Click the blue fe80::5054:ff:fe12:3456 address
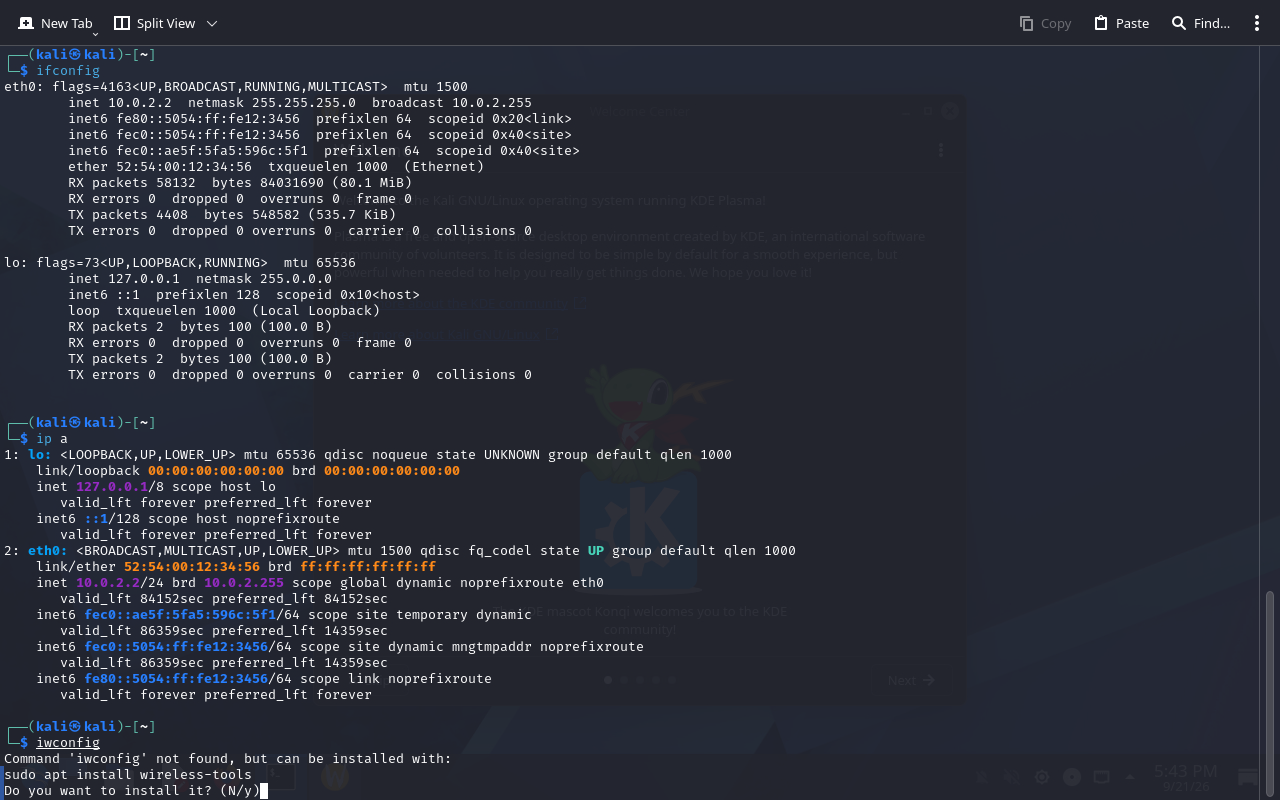The image size is (1280, 800). click(x=176, y=679)
